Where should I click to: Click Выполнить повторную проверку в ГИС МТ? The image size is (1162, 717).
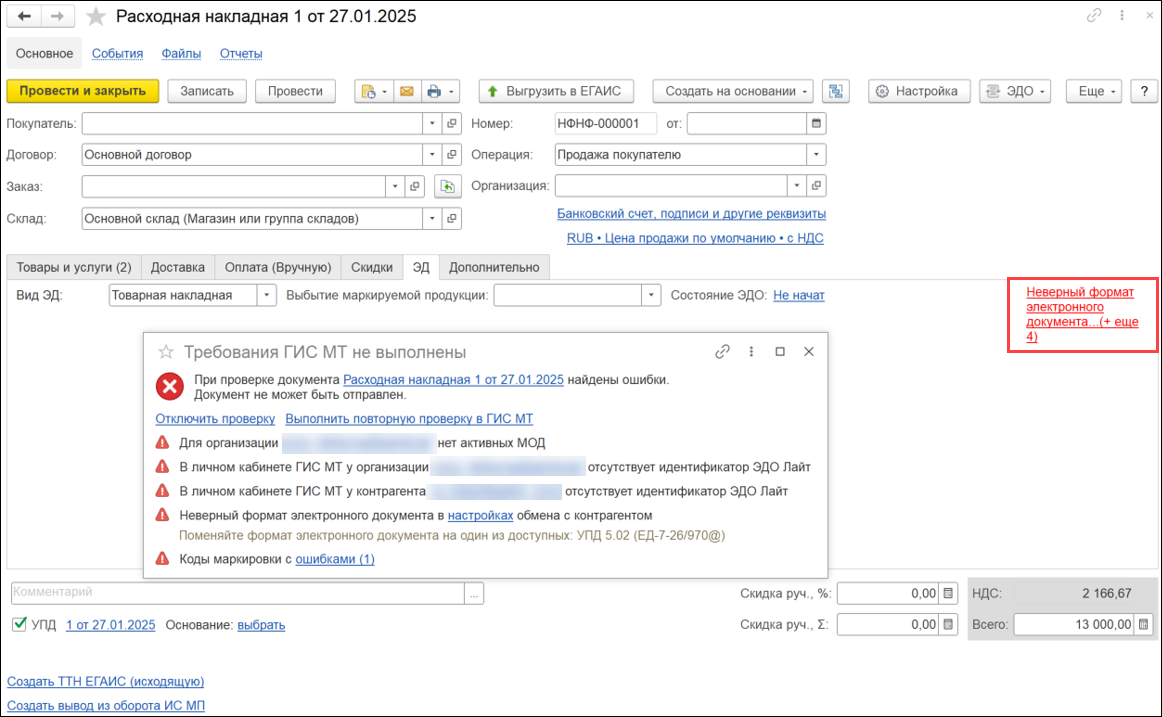(x=409, y=418)
